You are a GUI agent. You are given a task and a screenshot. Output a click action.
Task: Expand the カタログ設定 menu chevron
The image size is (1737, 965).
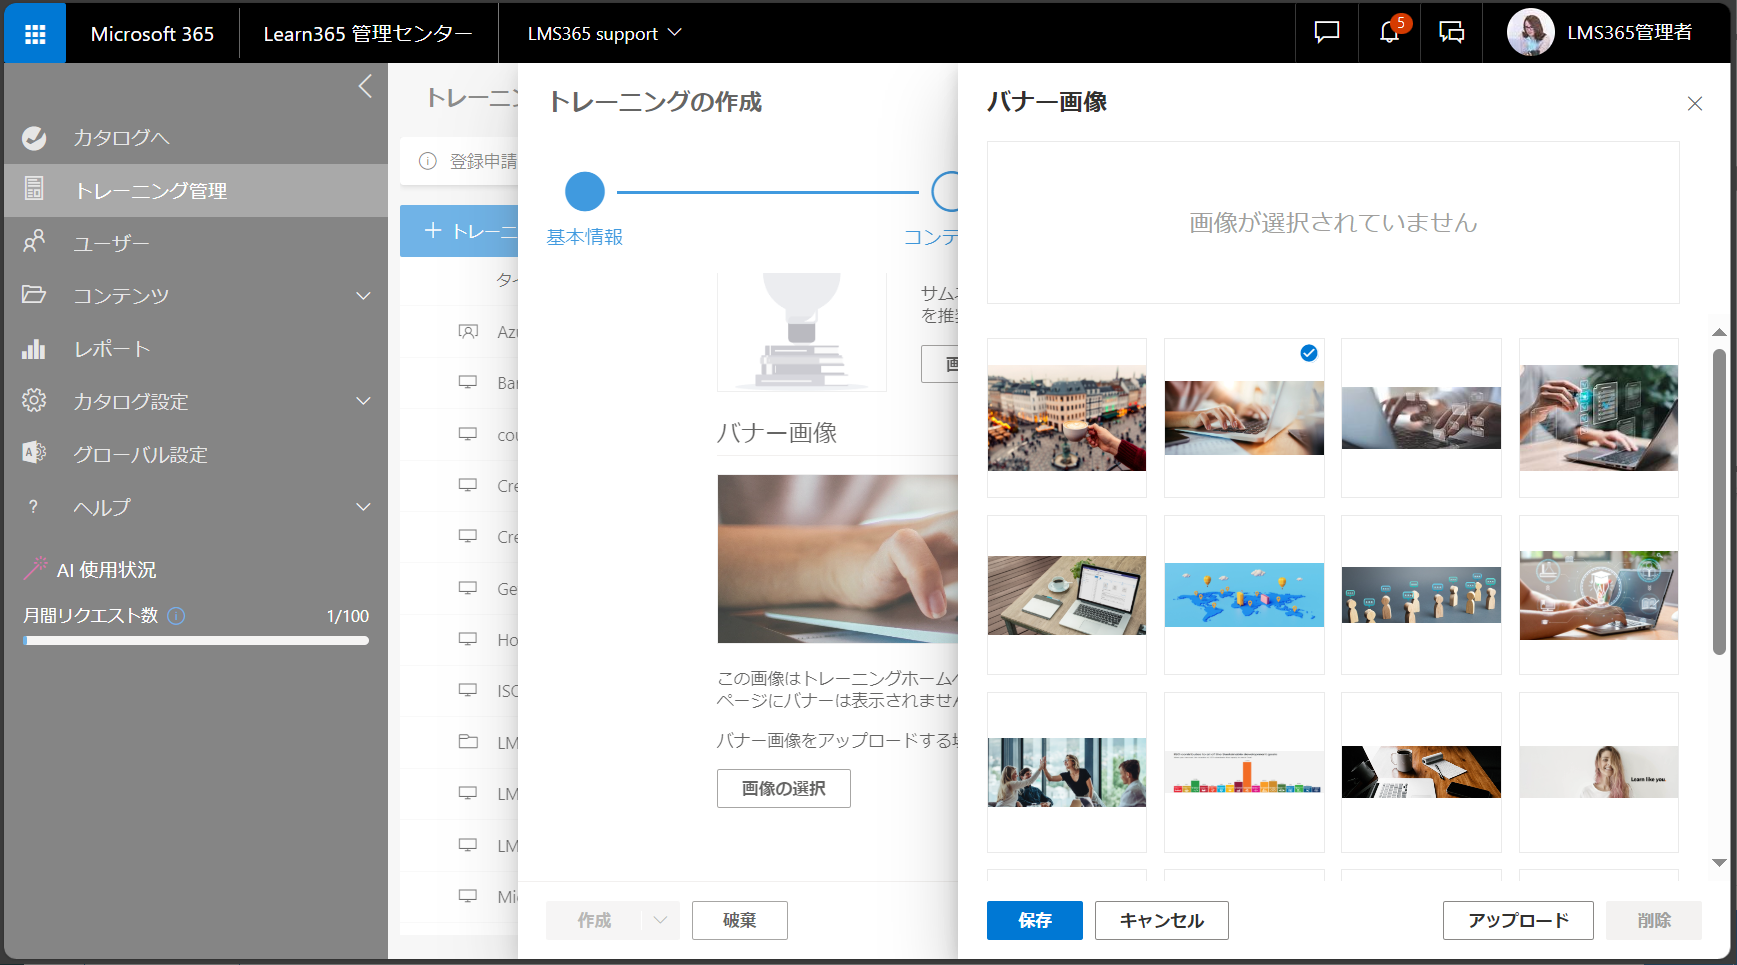pos(363,401)
